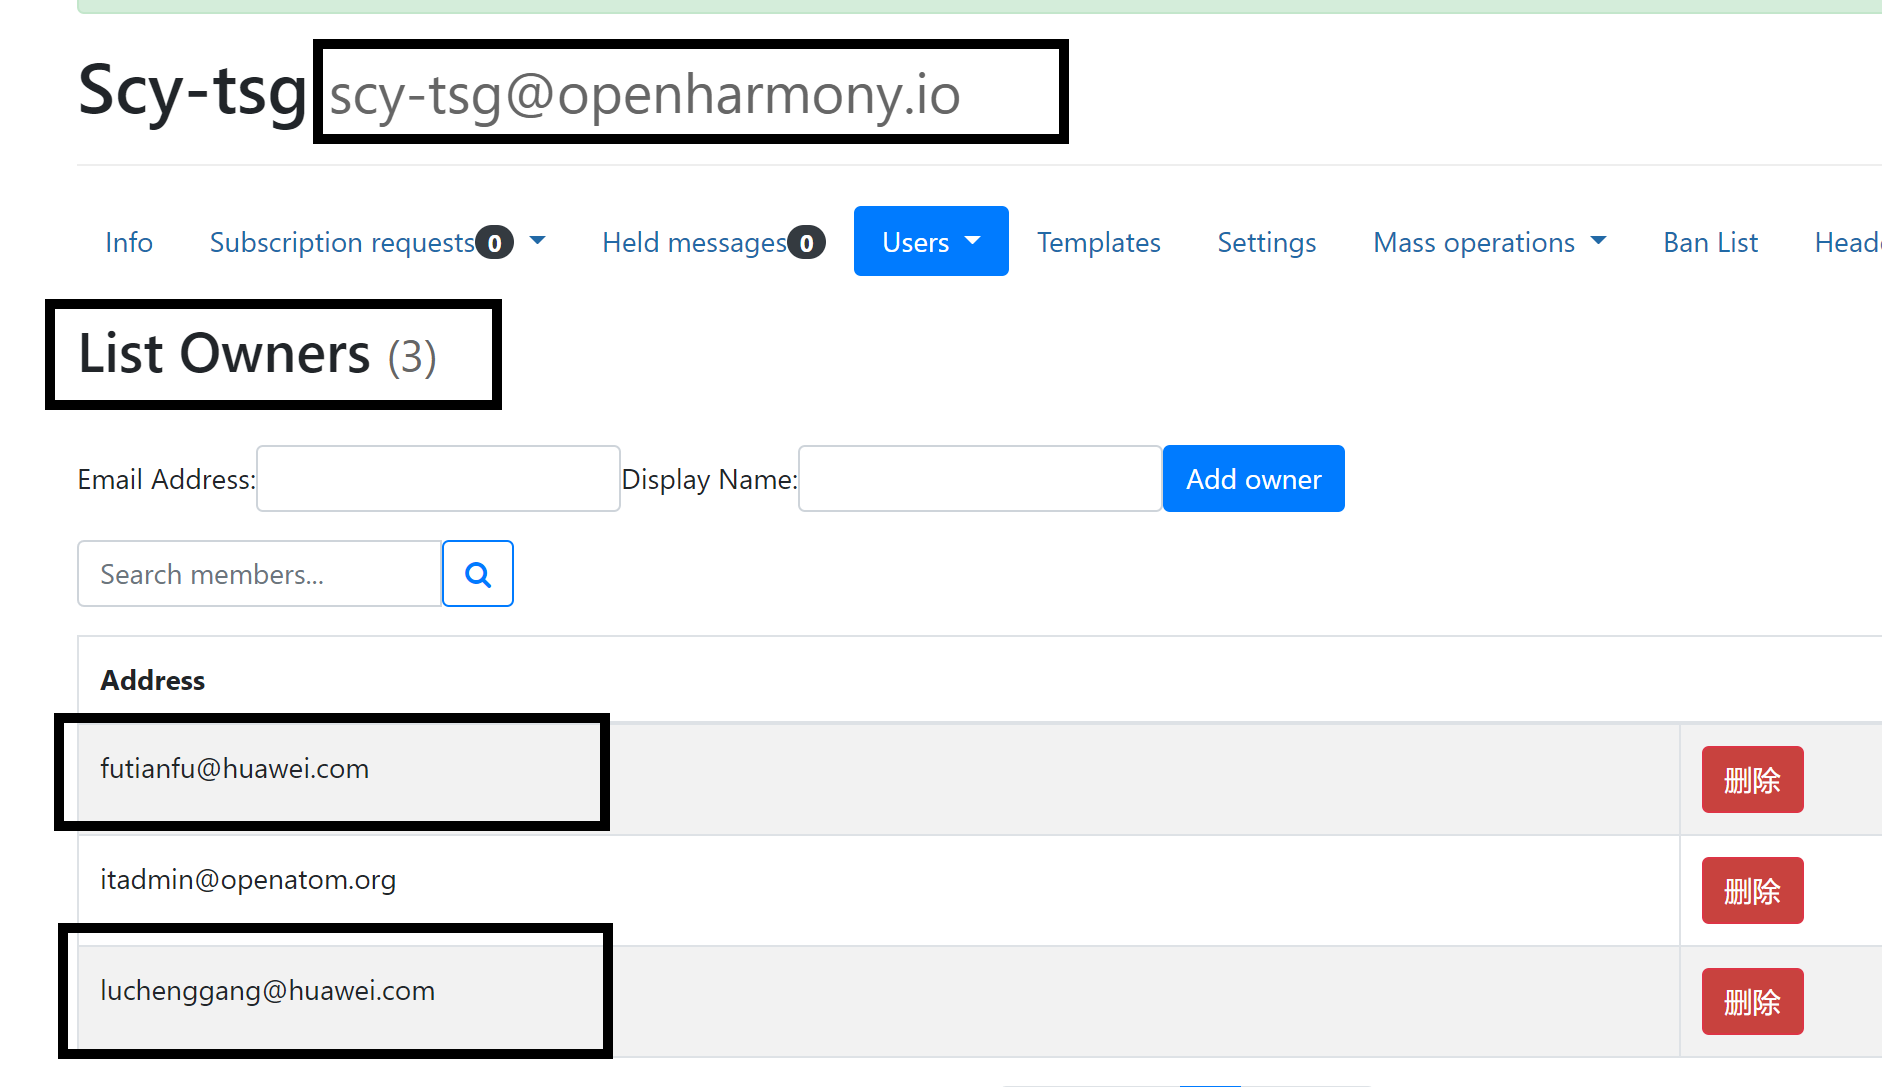Image resolution: width=1882 pixels, height=1087 pixels.
Task: Focus the Display Name input field
Action: click(980, 479)
